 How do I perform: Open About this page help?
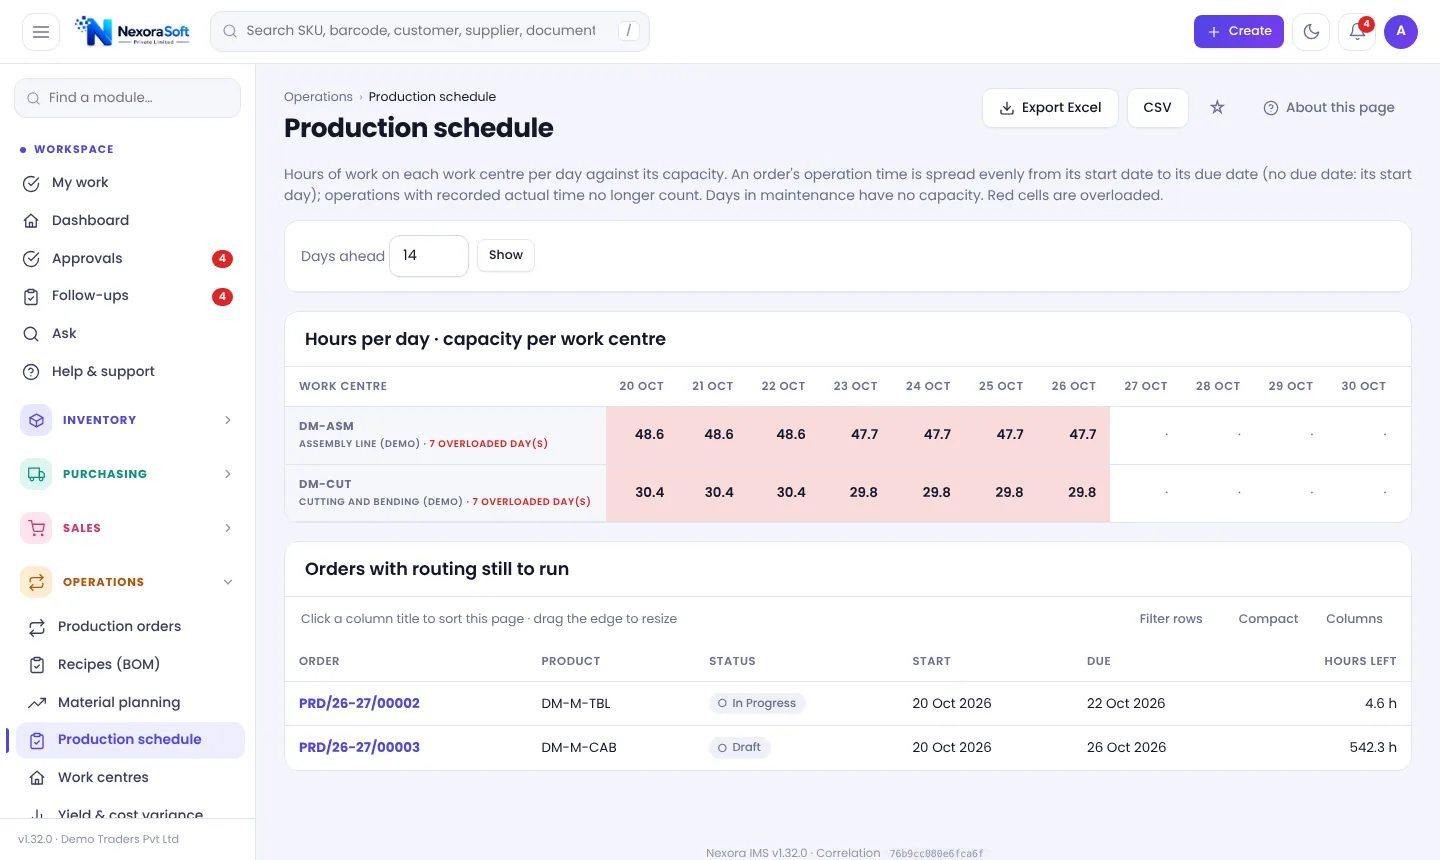[1329, 108]
